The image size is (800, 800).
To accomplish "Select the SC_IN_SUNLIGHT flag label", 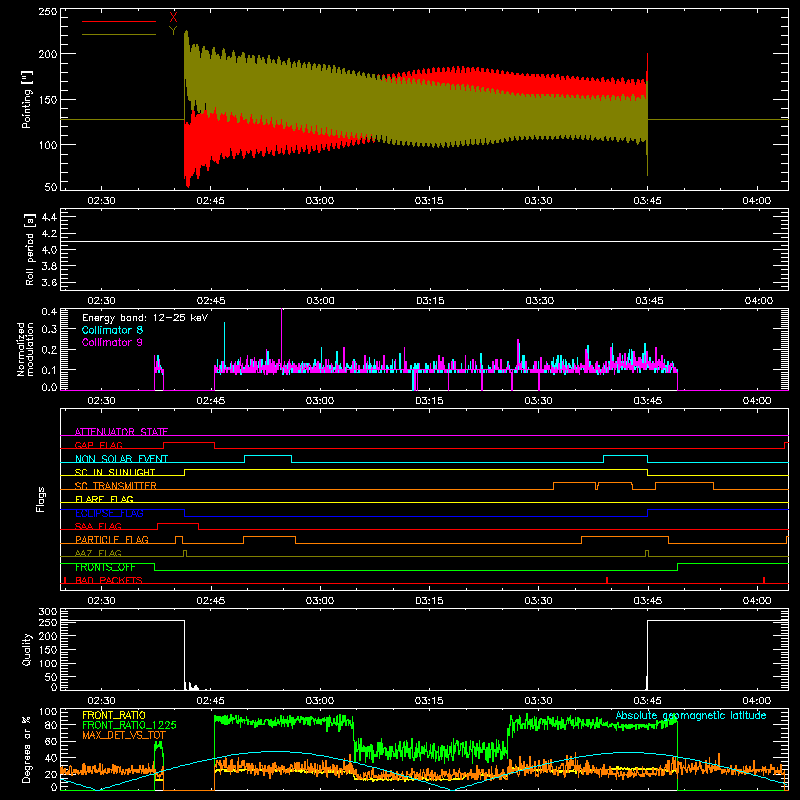I will click(x=115, y=472).
